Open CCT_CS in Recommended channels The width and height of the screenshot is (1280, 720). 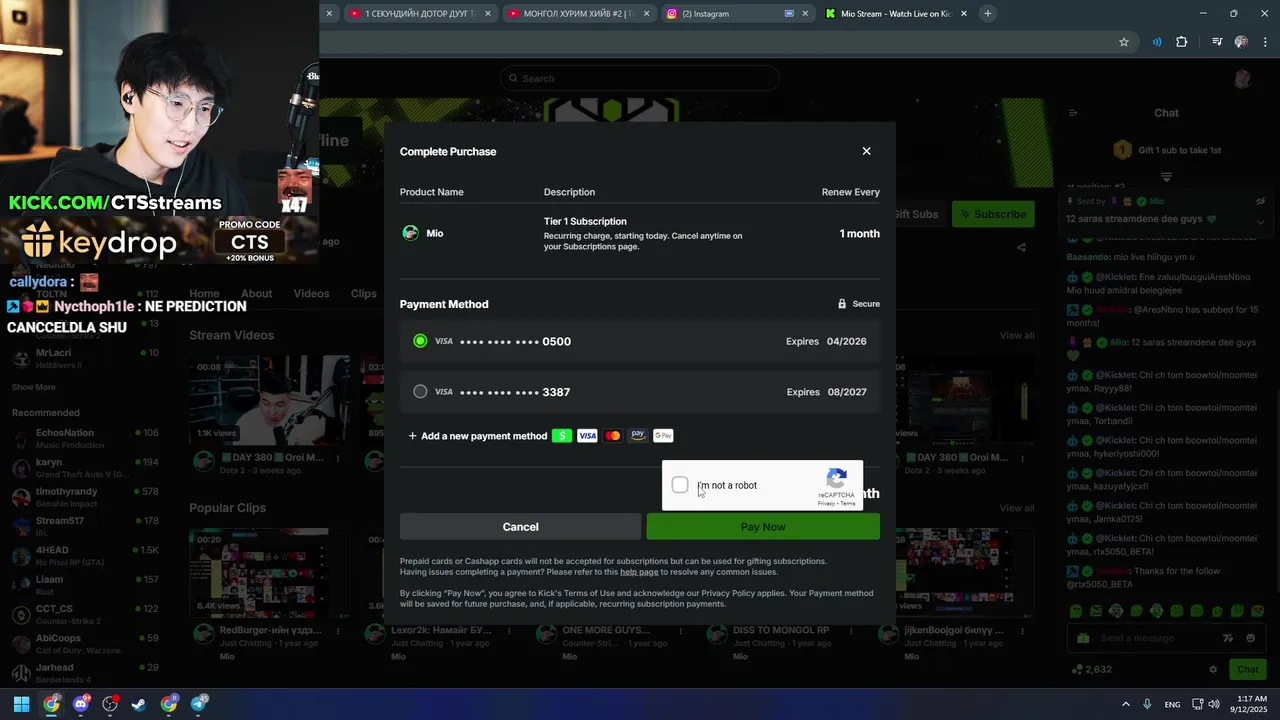tap(85, 613)
